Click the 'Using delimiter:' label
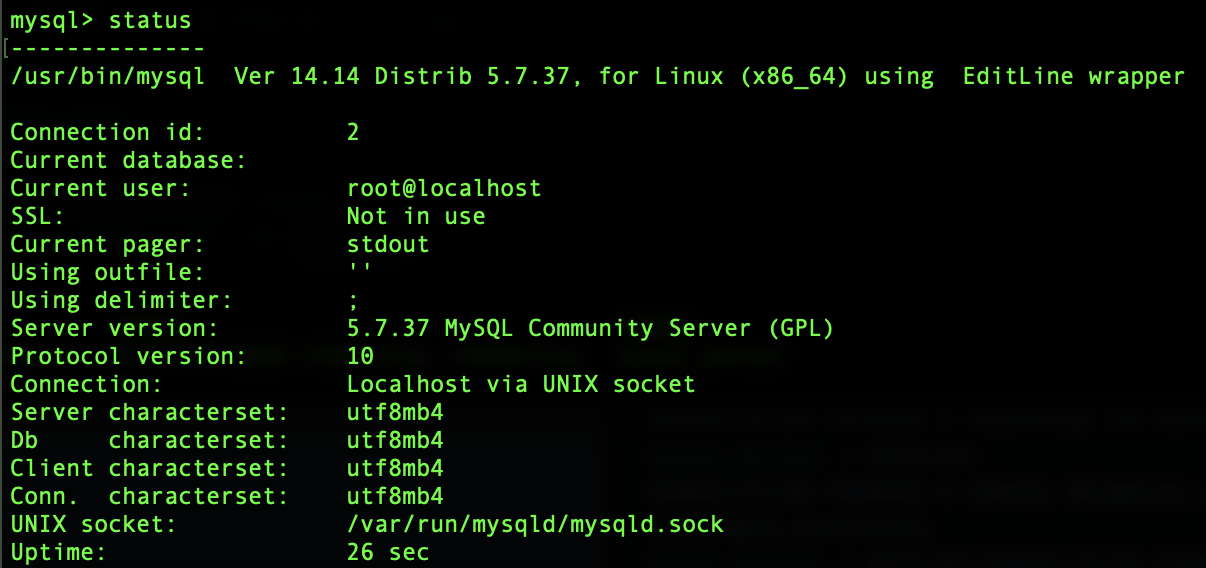The width and height of the screenshot is (1206, 568). (x=121, y=300)
